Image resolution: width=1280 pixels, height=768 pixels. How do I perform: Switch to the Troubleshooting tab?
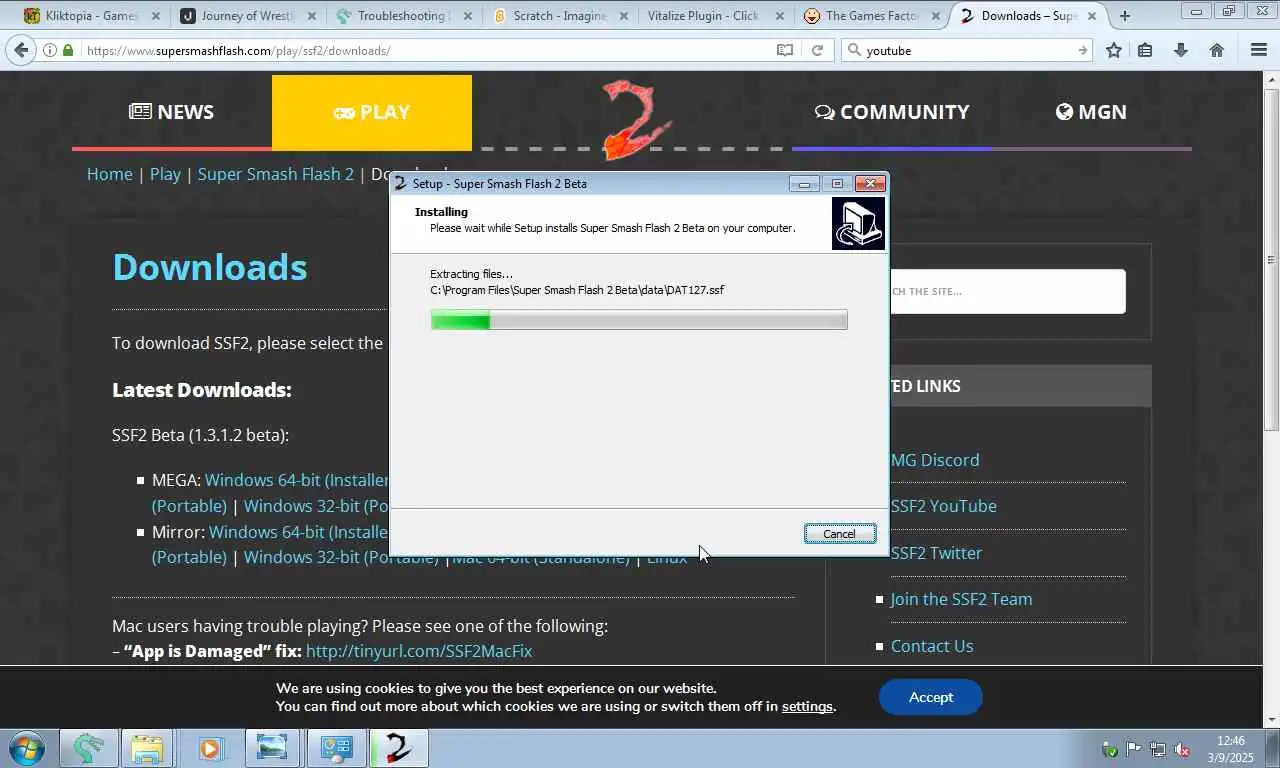402,16
